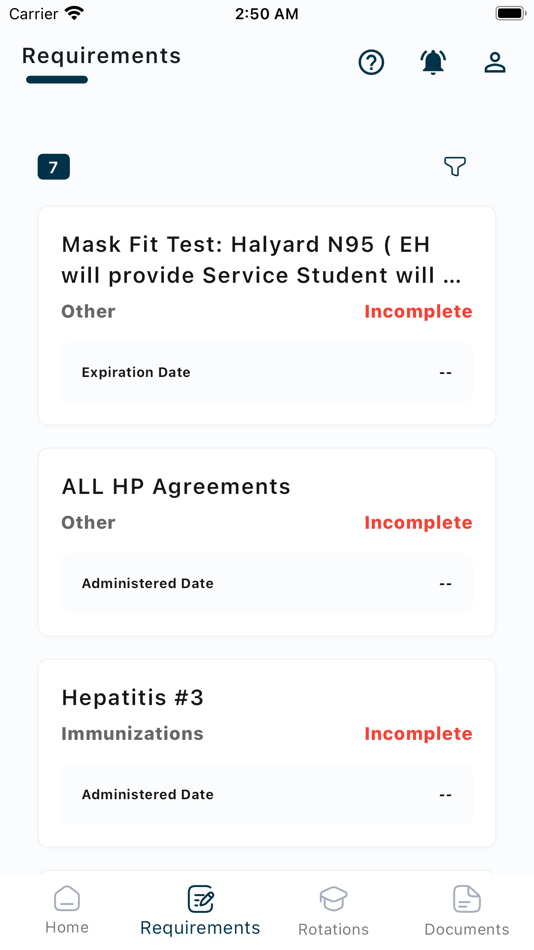Tap the Rotations graduation cap icon
The height and width of the screenshot is (950, 534).
[x=333, y=899]
